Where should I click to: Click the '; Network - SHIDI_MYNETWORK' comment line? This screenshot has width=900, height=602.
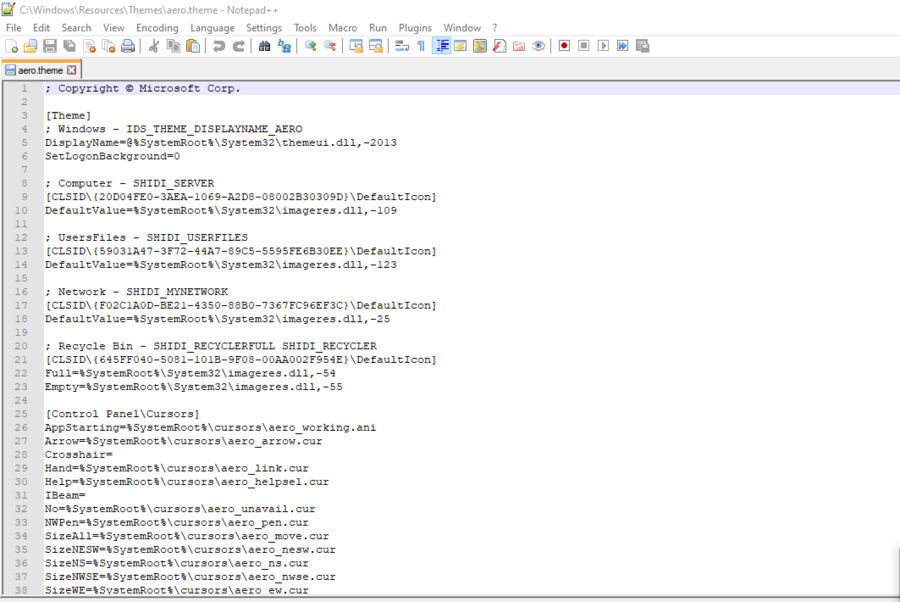pos(136,292)
